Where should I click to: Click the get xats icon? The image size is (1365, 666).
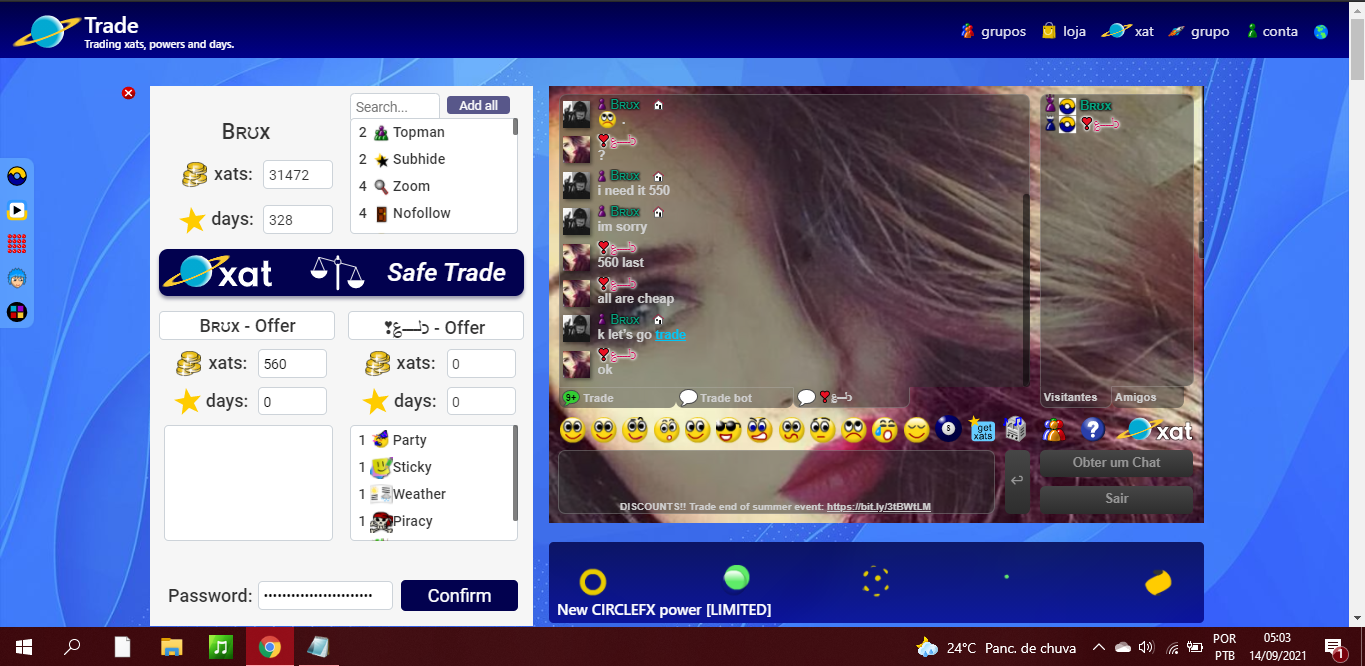point(982,429)
